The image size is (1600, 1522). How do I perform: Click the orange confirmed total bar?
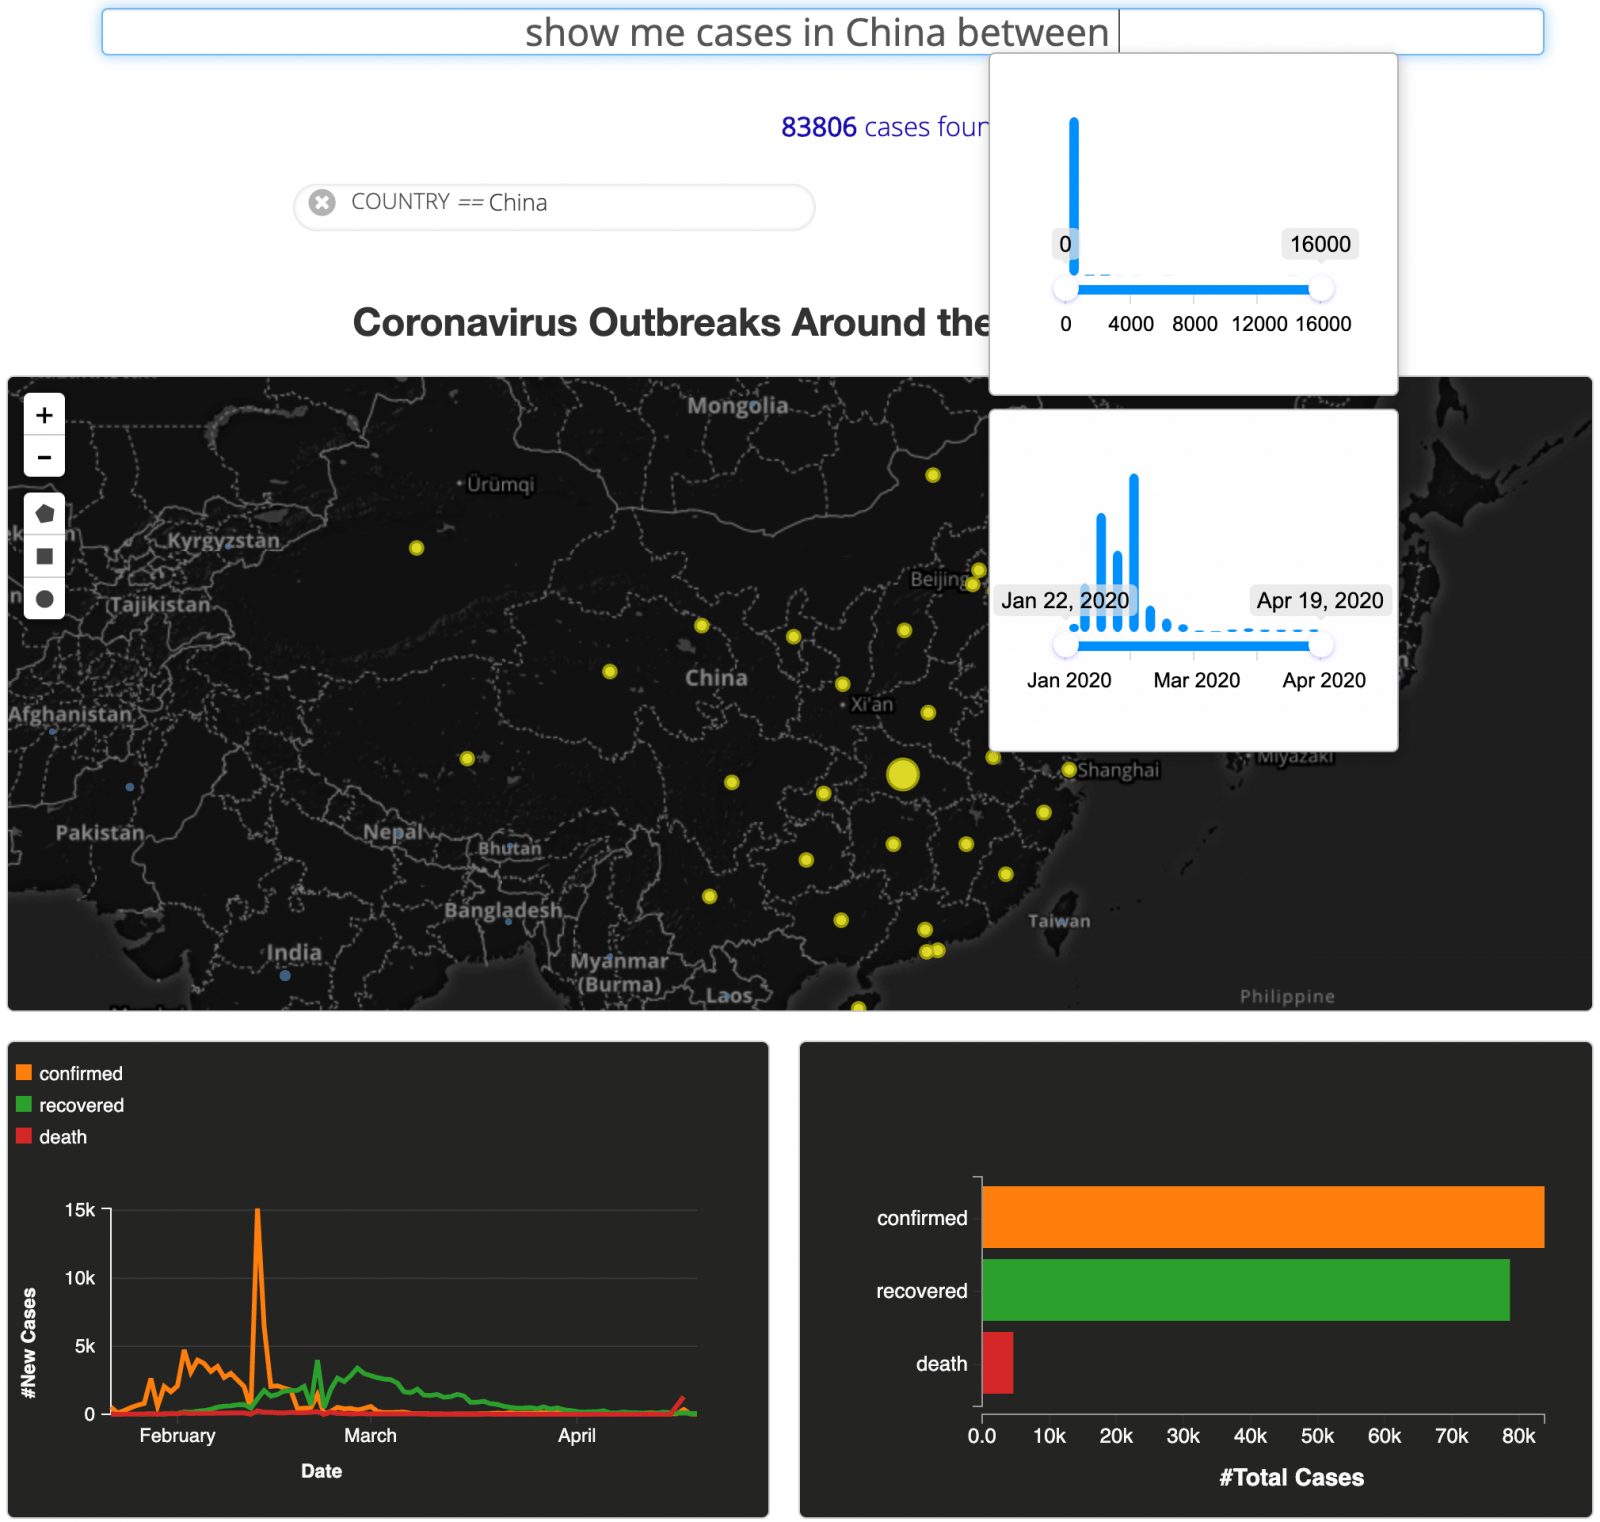1263,1217
